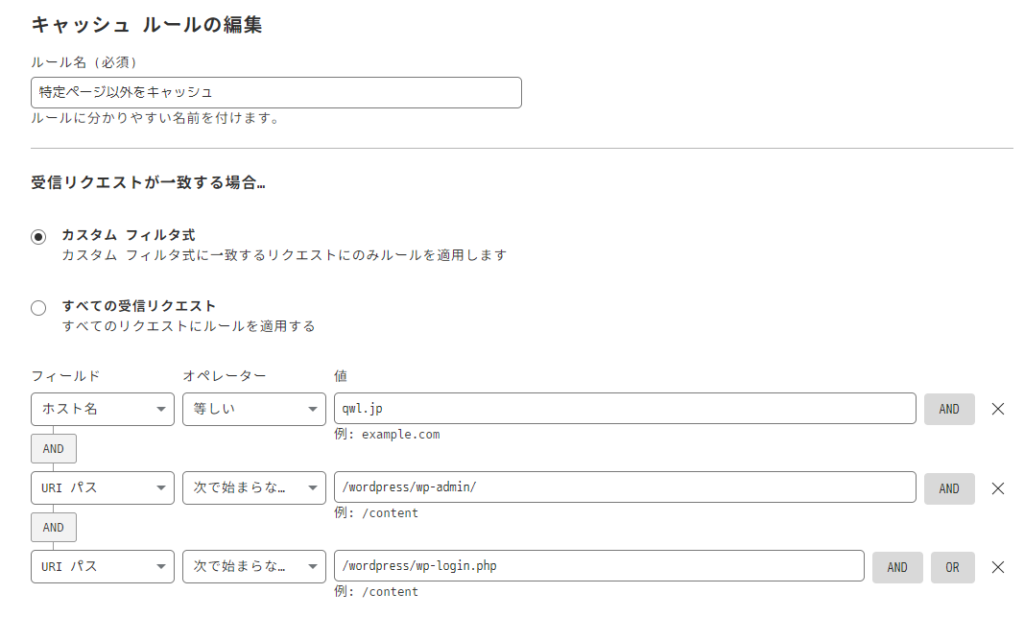The height and width of the screenshot is (617, 1024).
Task: Click the /wordpress/wp-admin/ value field
Action: click(624, 488)
